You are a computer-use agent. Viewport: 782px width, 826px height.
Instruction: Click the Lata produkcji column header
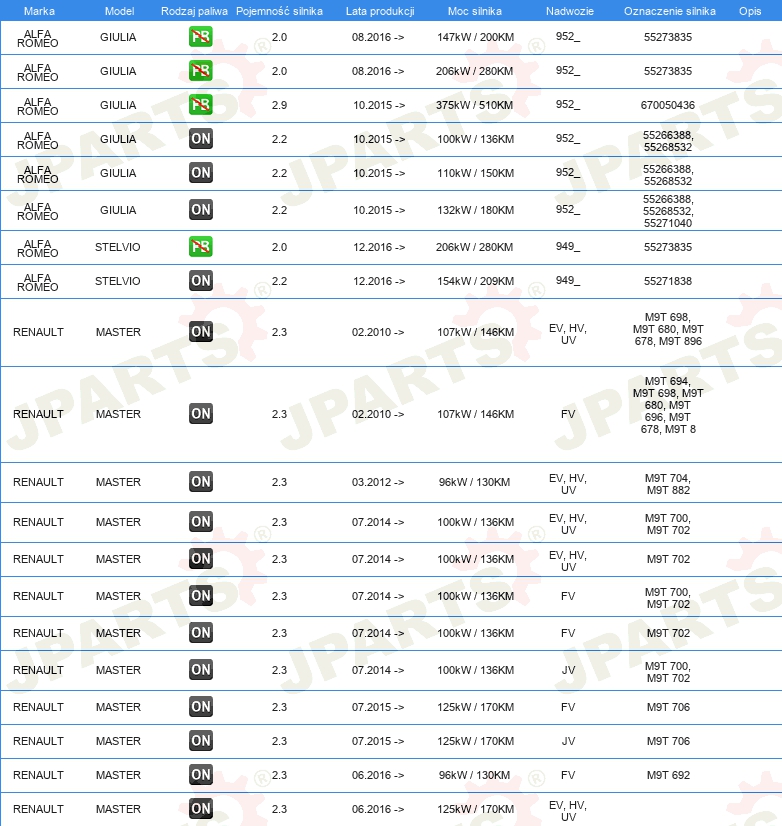(380, 11)
